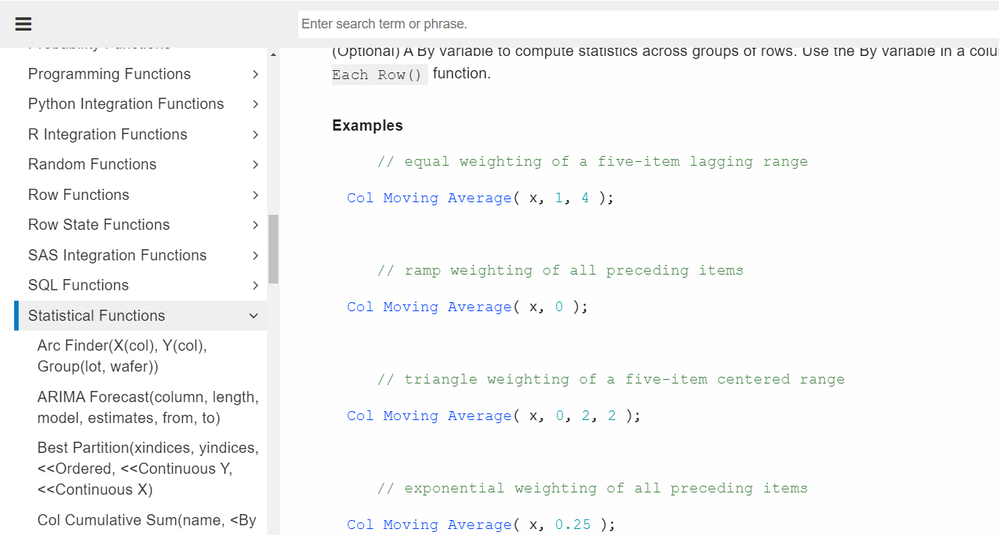999x535 pixels.
Task: Open the ARIMA Forecast function page
Action: (x=147, y=407)
